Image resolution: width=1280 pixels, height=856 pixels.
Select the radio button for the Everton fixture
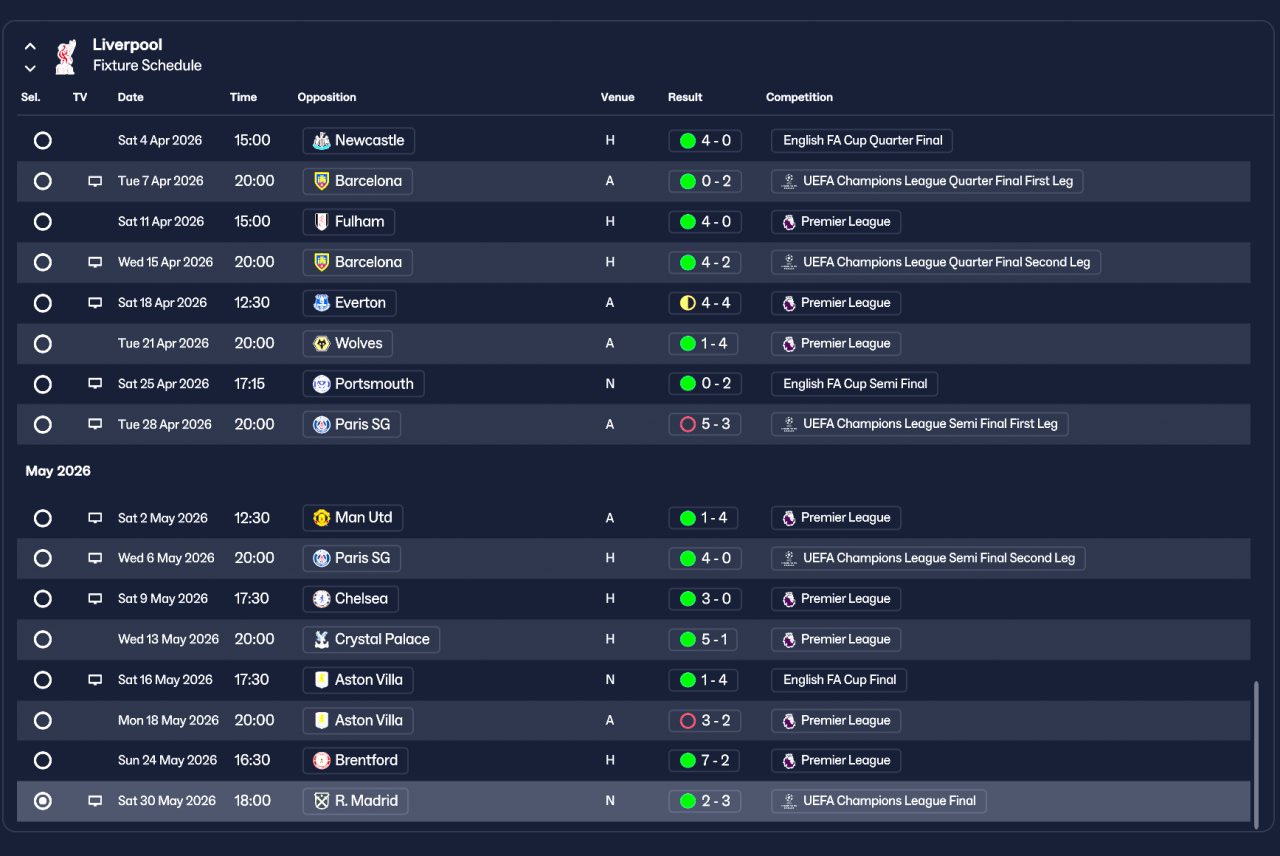pos(42,303)
